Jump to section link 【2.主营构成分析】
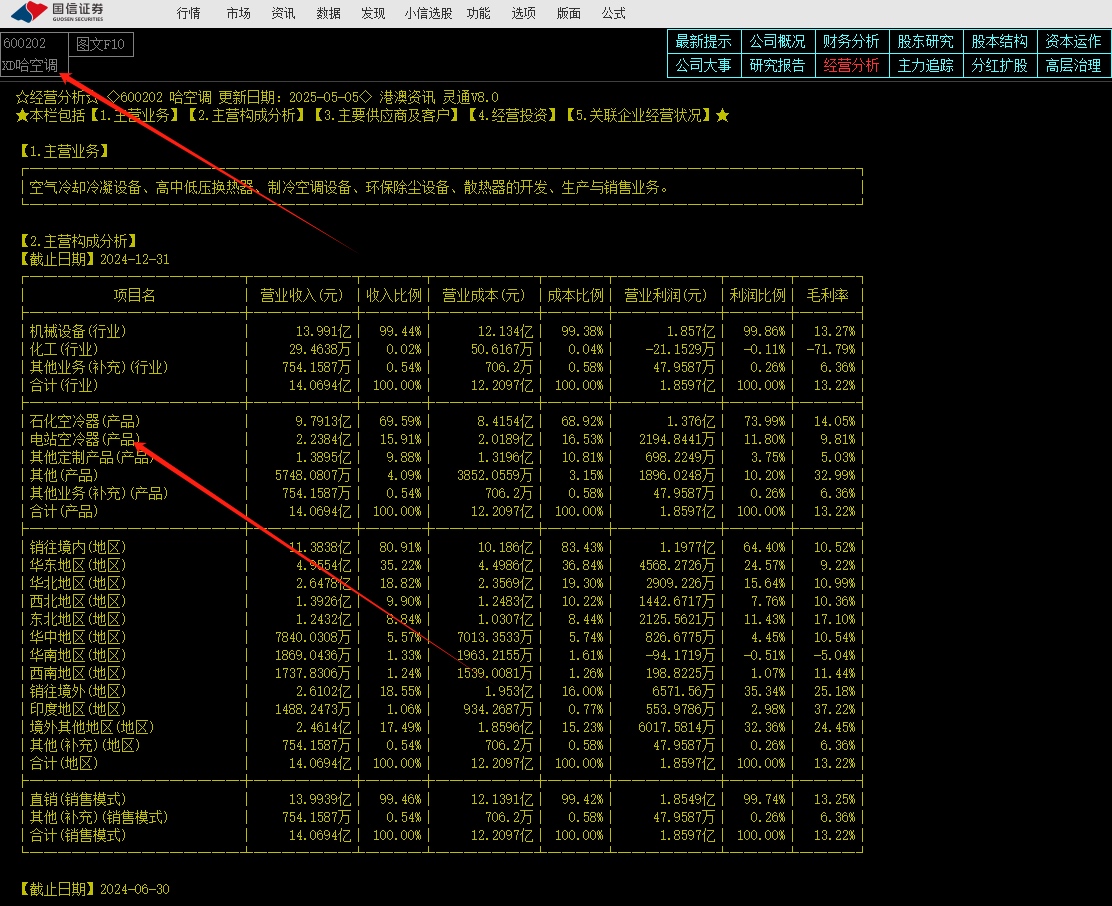This screenshot has height=906, width=1112. point(248,115)
